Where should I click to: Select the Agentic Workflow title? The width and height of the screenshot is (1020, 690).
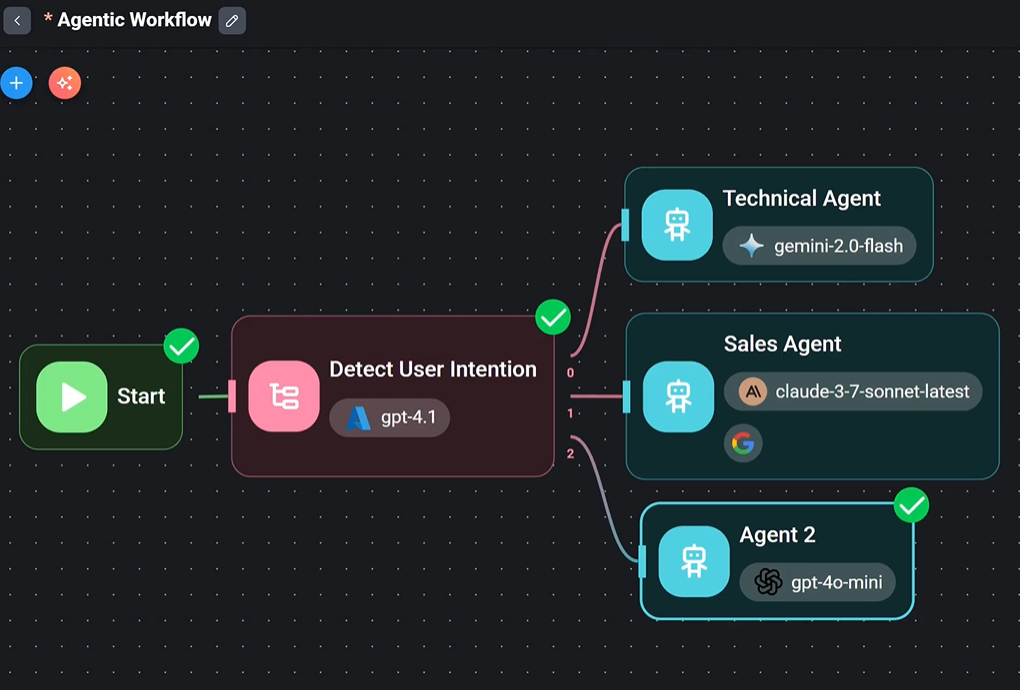click(x=135, y=20)
